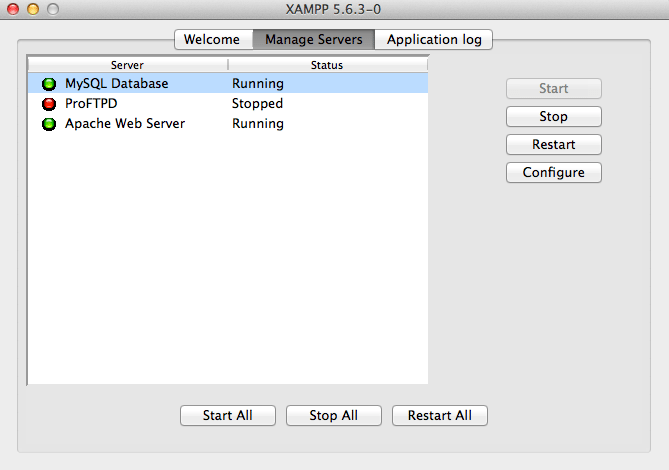
Task: Open the Application log tab
Action: (x=434, y=39)
